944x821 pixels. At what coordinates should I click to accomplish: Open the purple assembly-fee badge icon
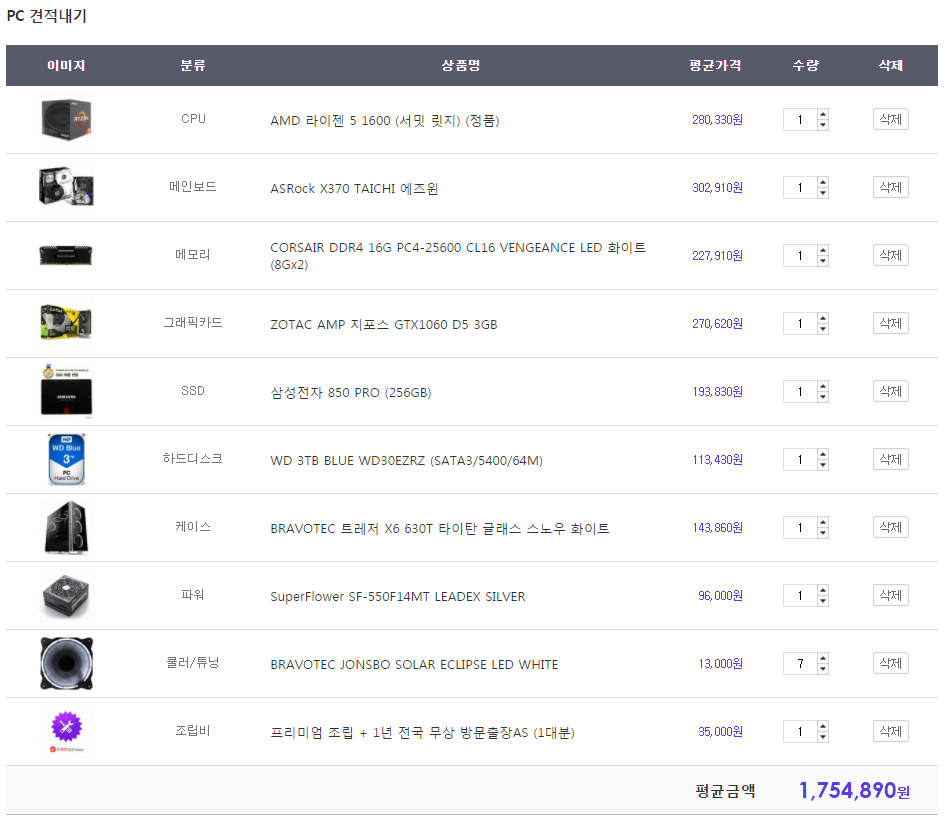pyautogui.click(x=66, y=731)
